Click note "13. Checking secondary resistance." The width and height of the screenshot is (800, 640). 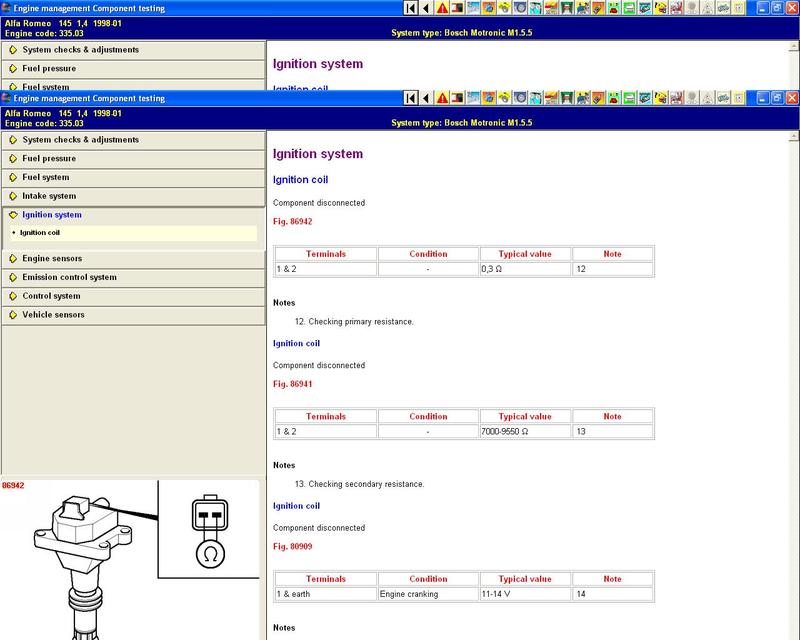[x=359, y=484]
